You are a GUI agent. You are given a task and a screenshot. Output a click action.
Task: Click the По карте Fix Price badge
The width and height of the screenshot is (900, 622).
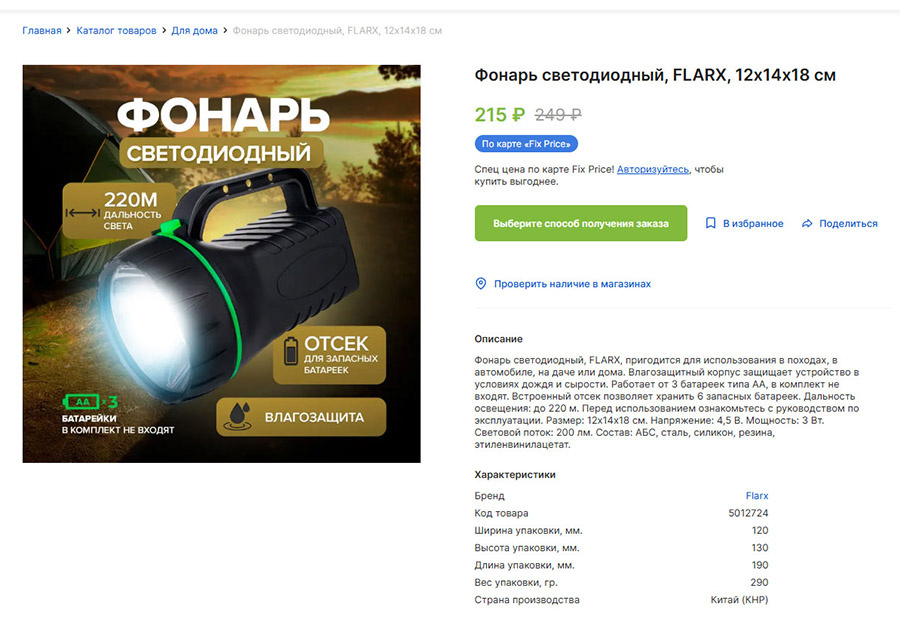(526, 144)
